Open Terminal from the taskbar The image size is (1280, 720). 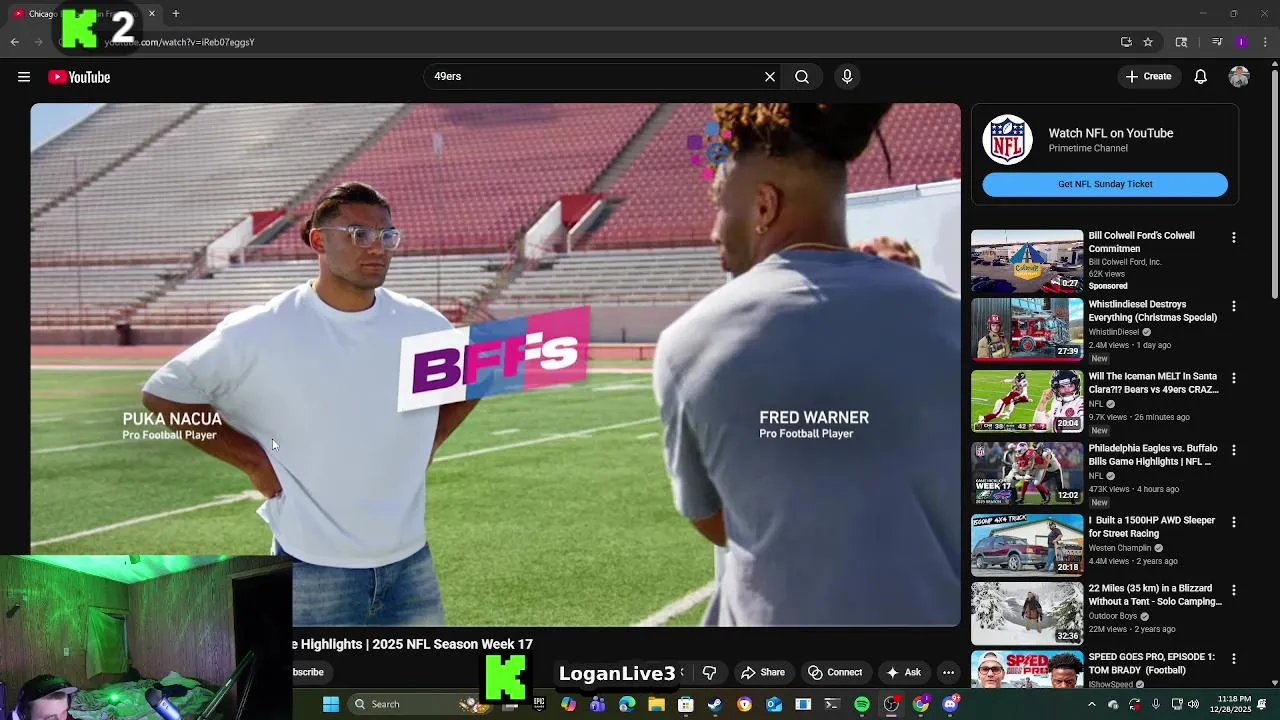832,704
